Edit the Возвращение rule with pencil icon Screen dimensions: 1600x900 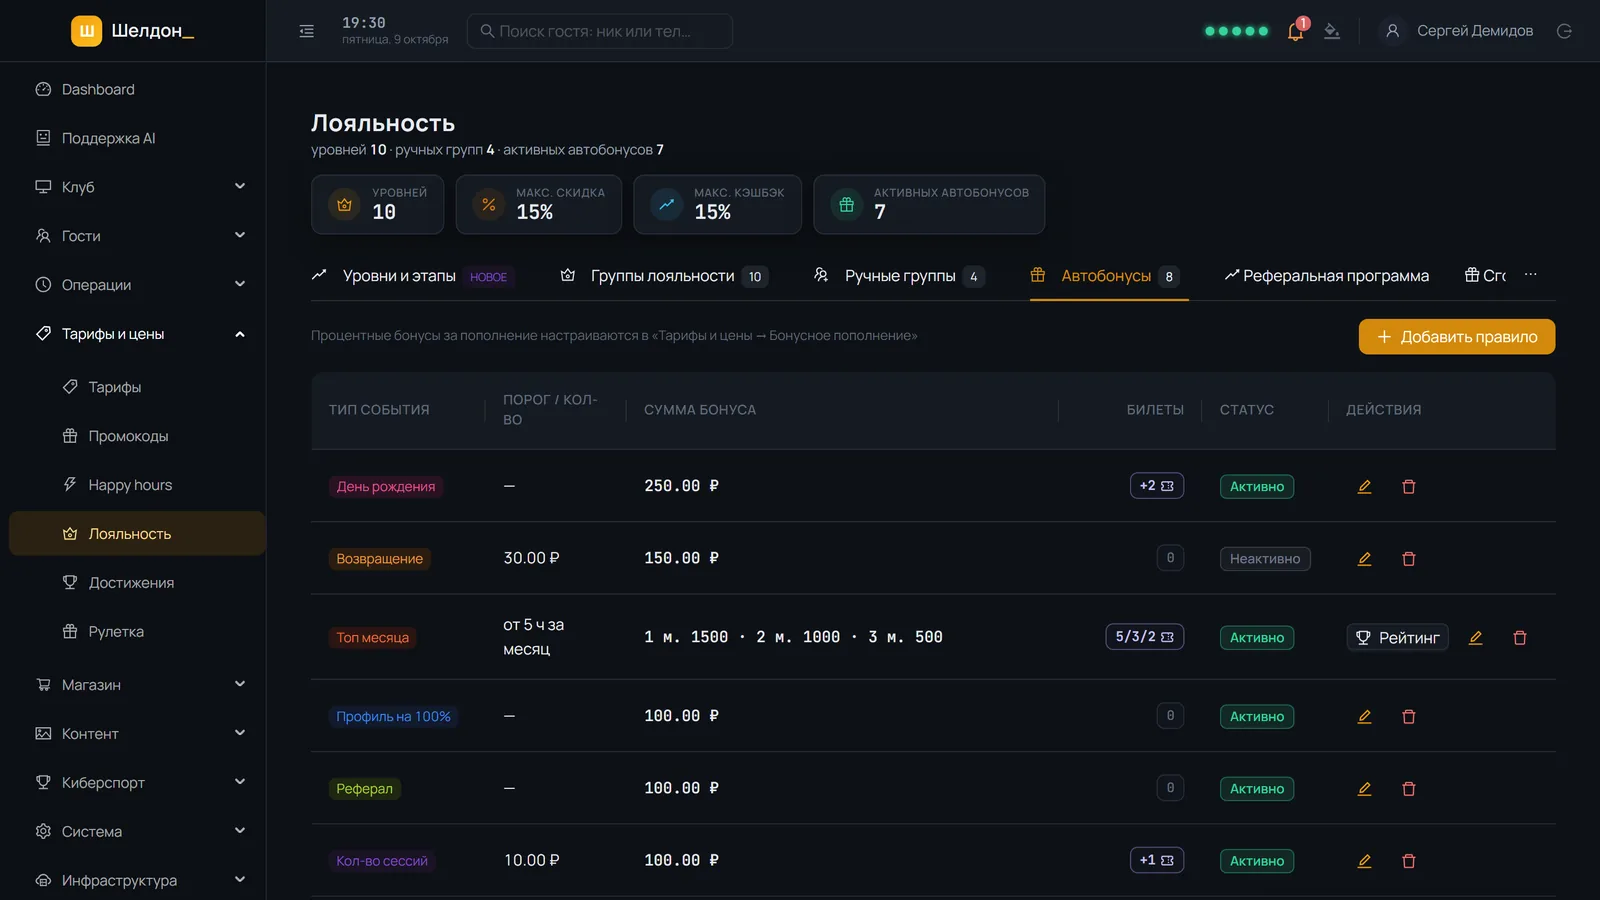1364,559
